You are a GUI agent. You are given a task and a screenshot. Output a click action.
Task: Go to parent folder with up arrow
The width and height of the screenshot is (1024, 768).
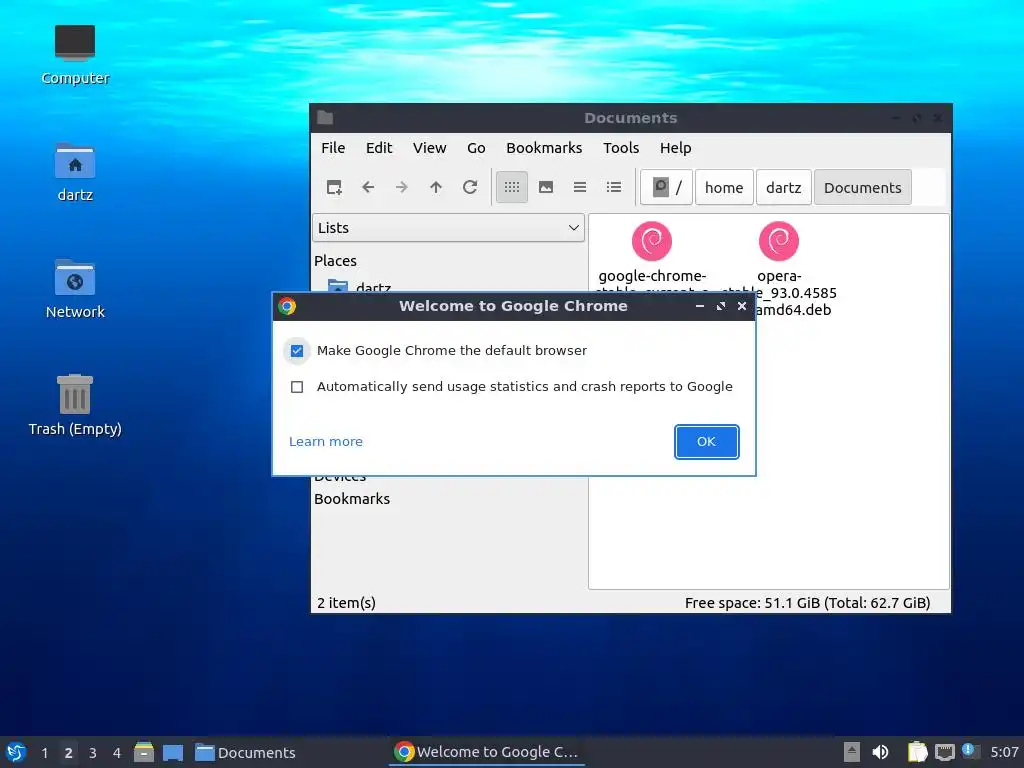[x=436, y=187]
